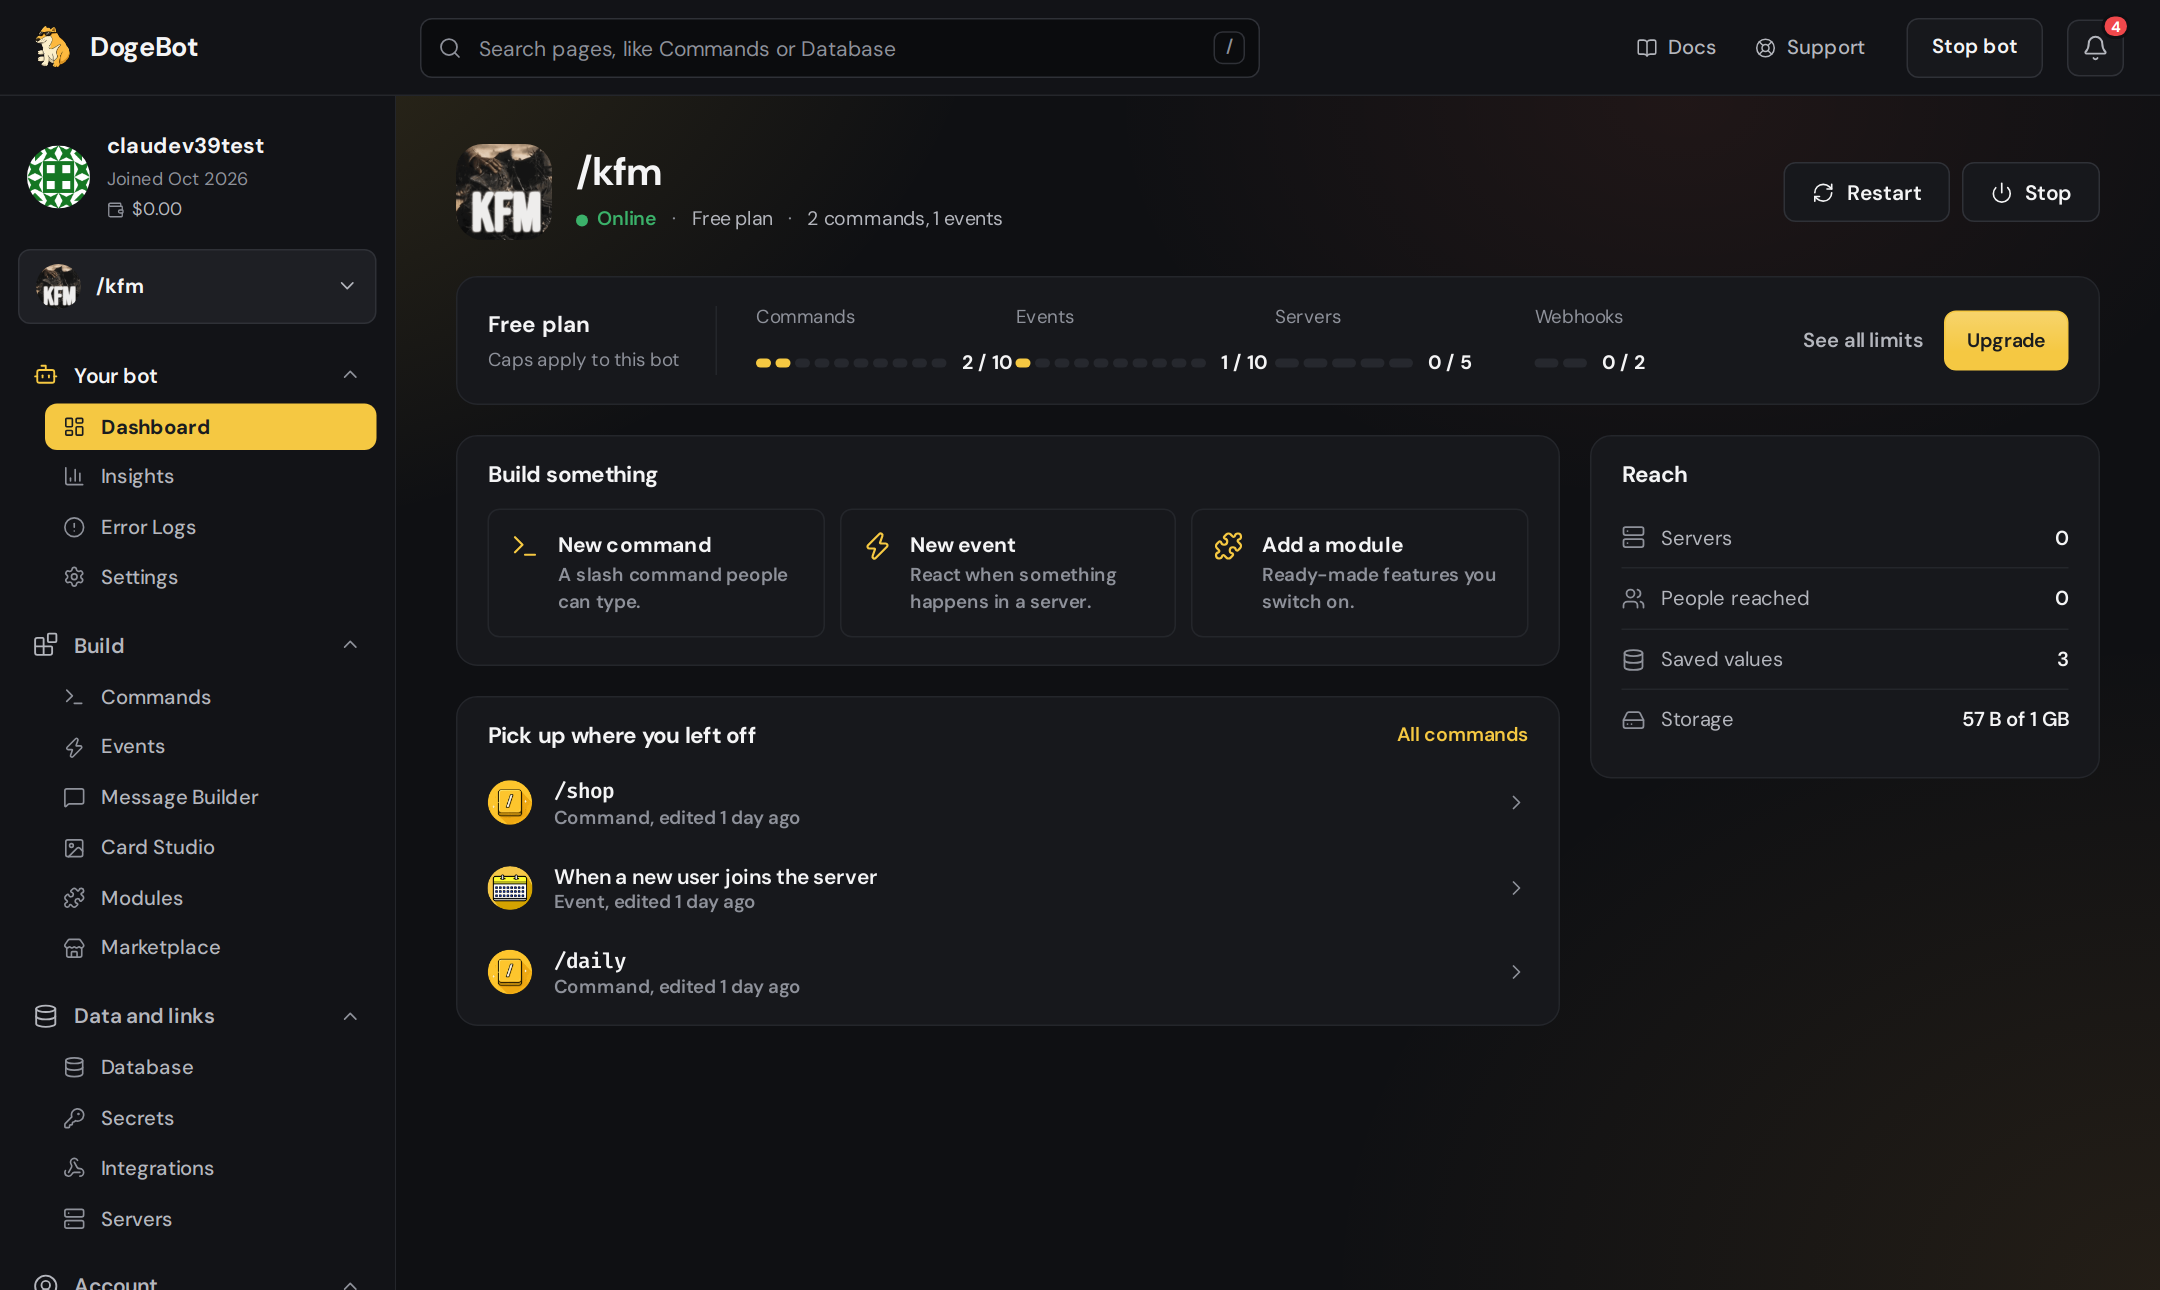Open the /shop command row chevron
2160x1290 pixels.
[x=1516, y=802]
